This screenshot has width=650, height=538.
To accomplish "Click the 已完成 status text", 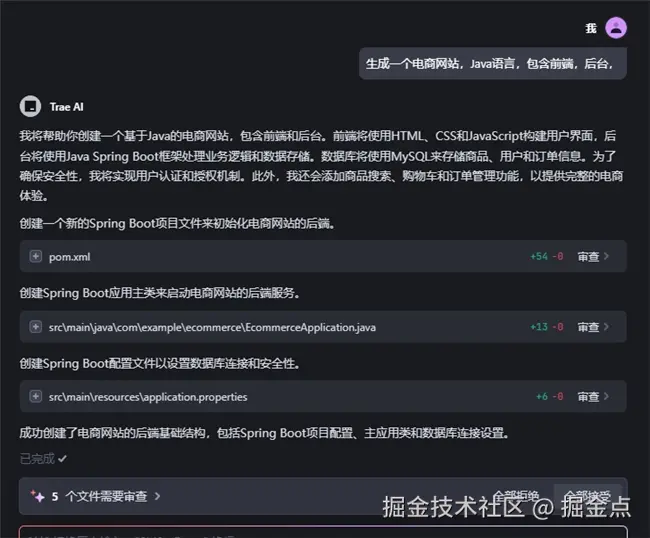I will (x=37, y=459).
